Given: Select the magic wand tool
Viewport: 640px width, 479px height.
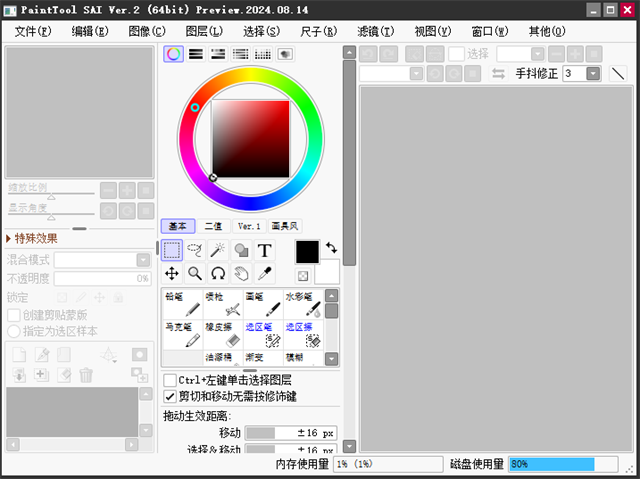Looking at the screenshot, I should pos(218,250).
